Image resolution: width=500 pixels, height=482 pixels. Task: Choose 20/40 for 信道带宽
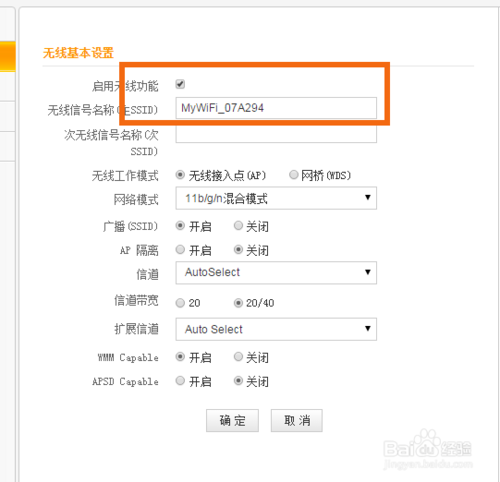tap(238, 303)
